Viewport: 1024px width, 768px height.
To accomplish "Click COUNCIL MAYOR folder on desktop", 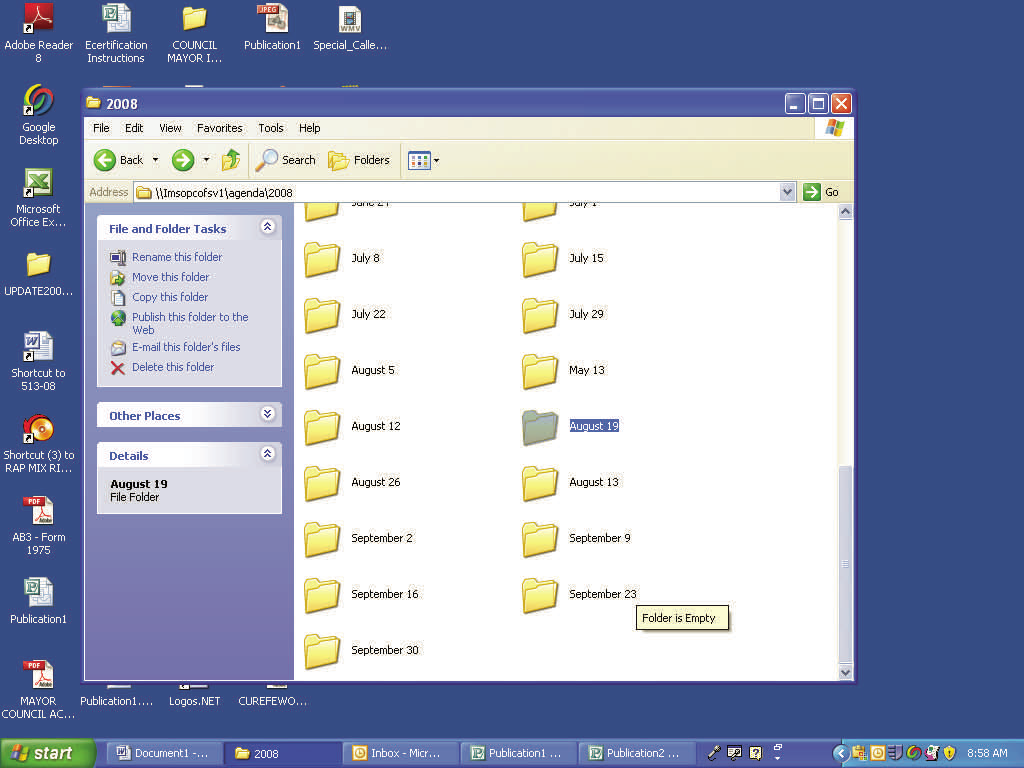I will (195, 33).
